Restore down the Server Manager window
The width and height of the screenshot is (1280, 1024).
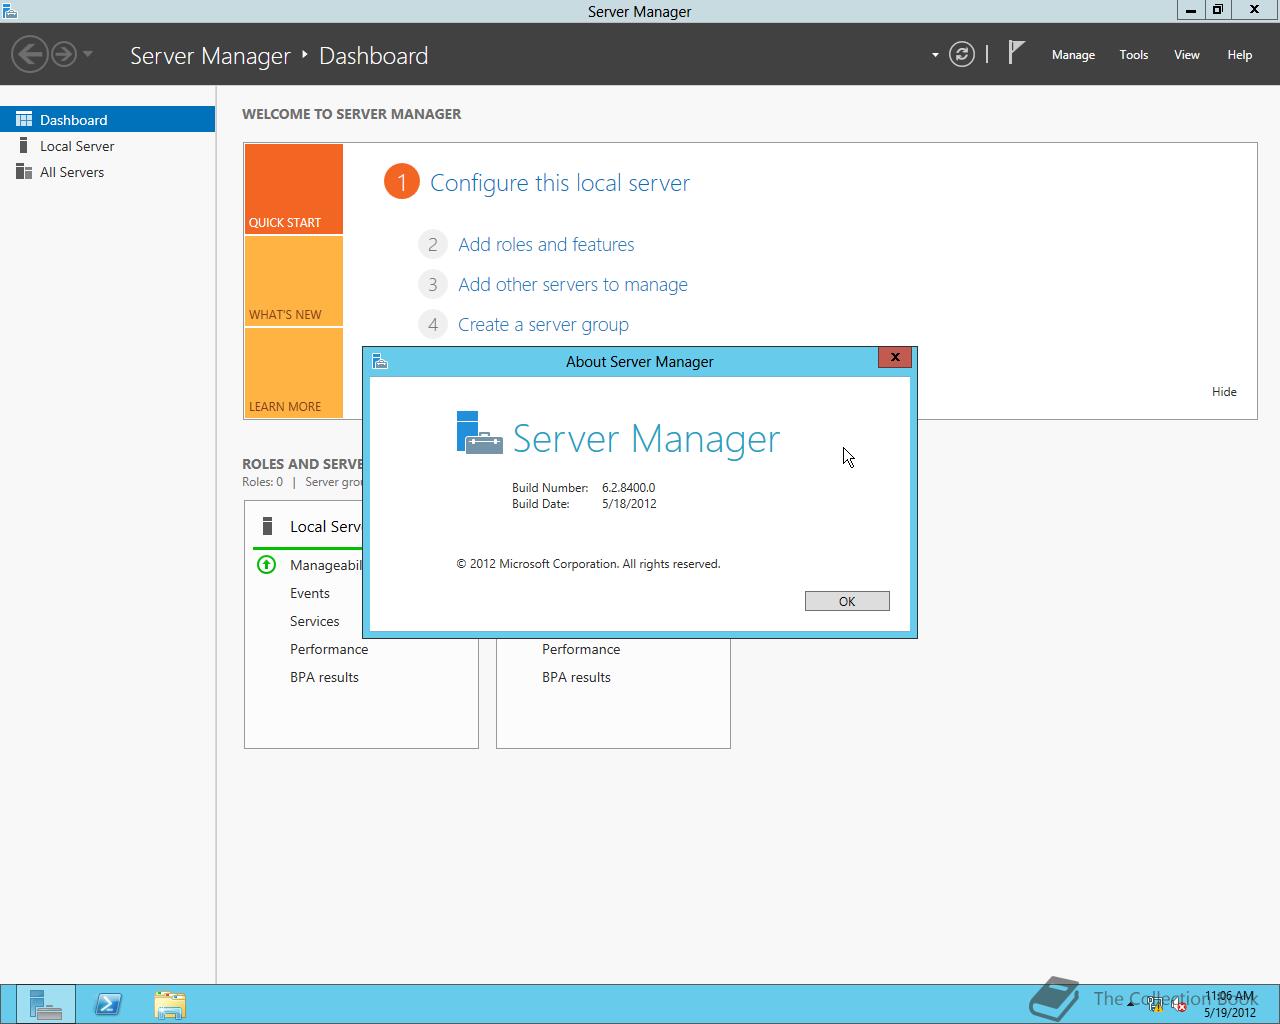pos(1218,10)
